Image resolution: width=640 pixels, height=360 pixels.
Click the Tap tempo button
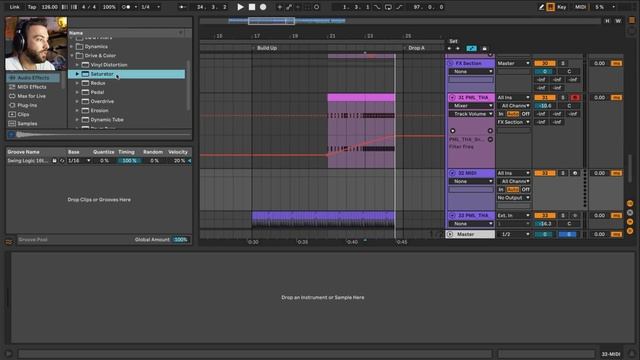[x=32, y=7]
